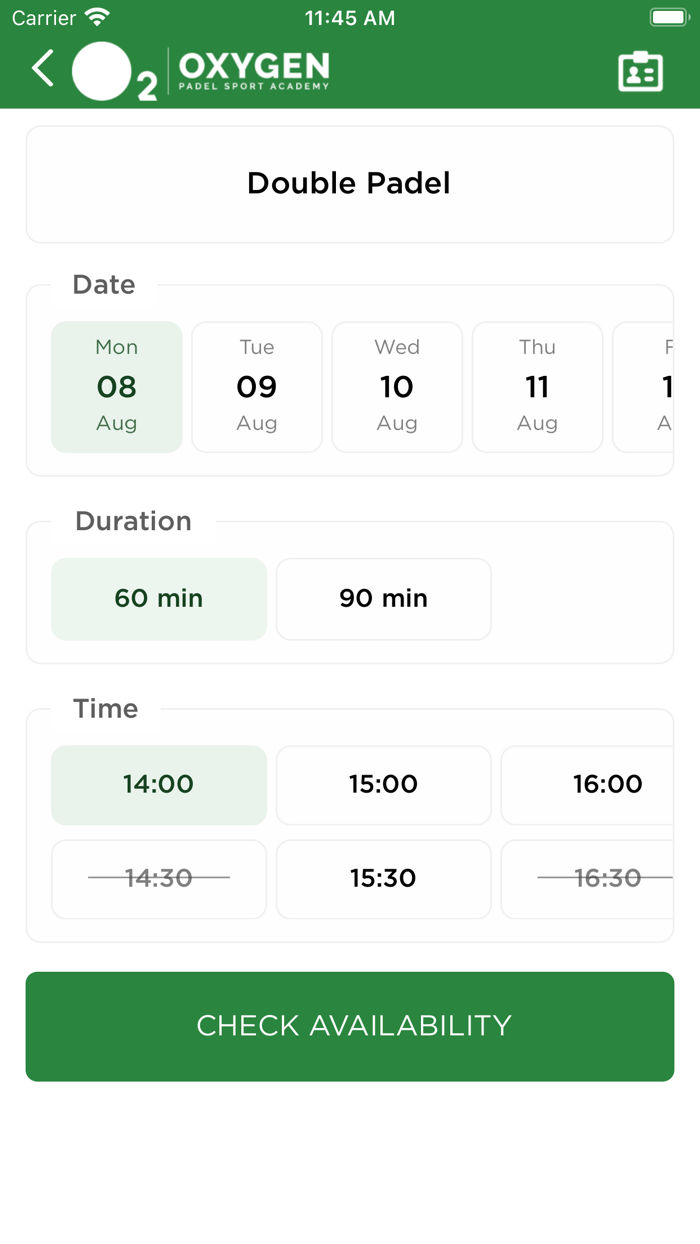Switch duration to 90 min

[x=383, y=598]
